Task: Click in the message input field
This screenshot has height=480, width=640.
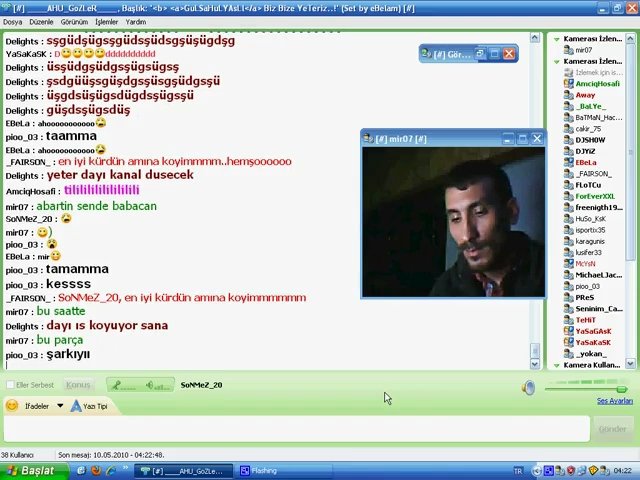Action: 297,429
